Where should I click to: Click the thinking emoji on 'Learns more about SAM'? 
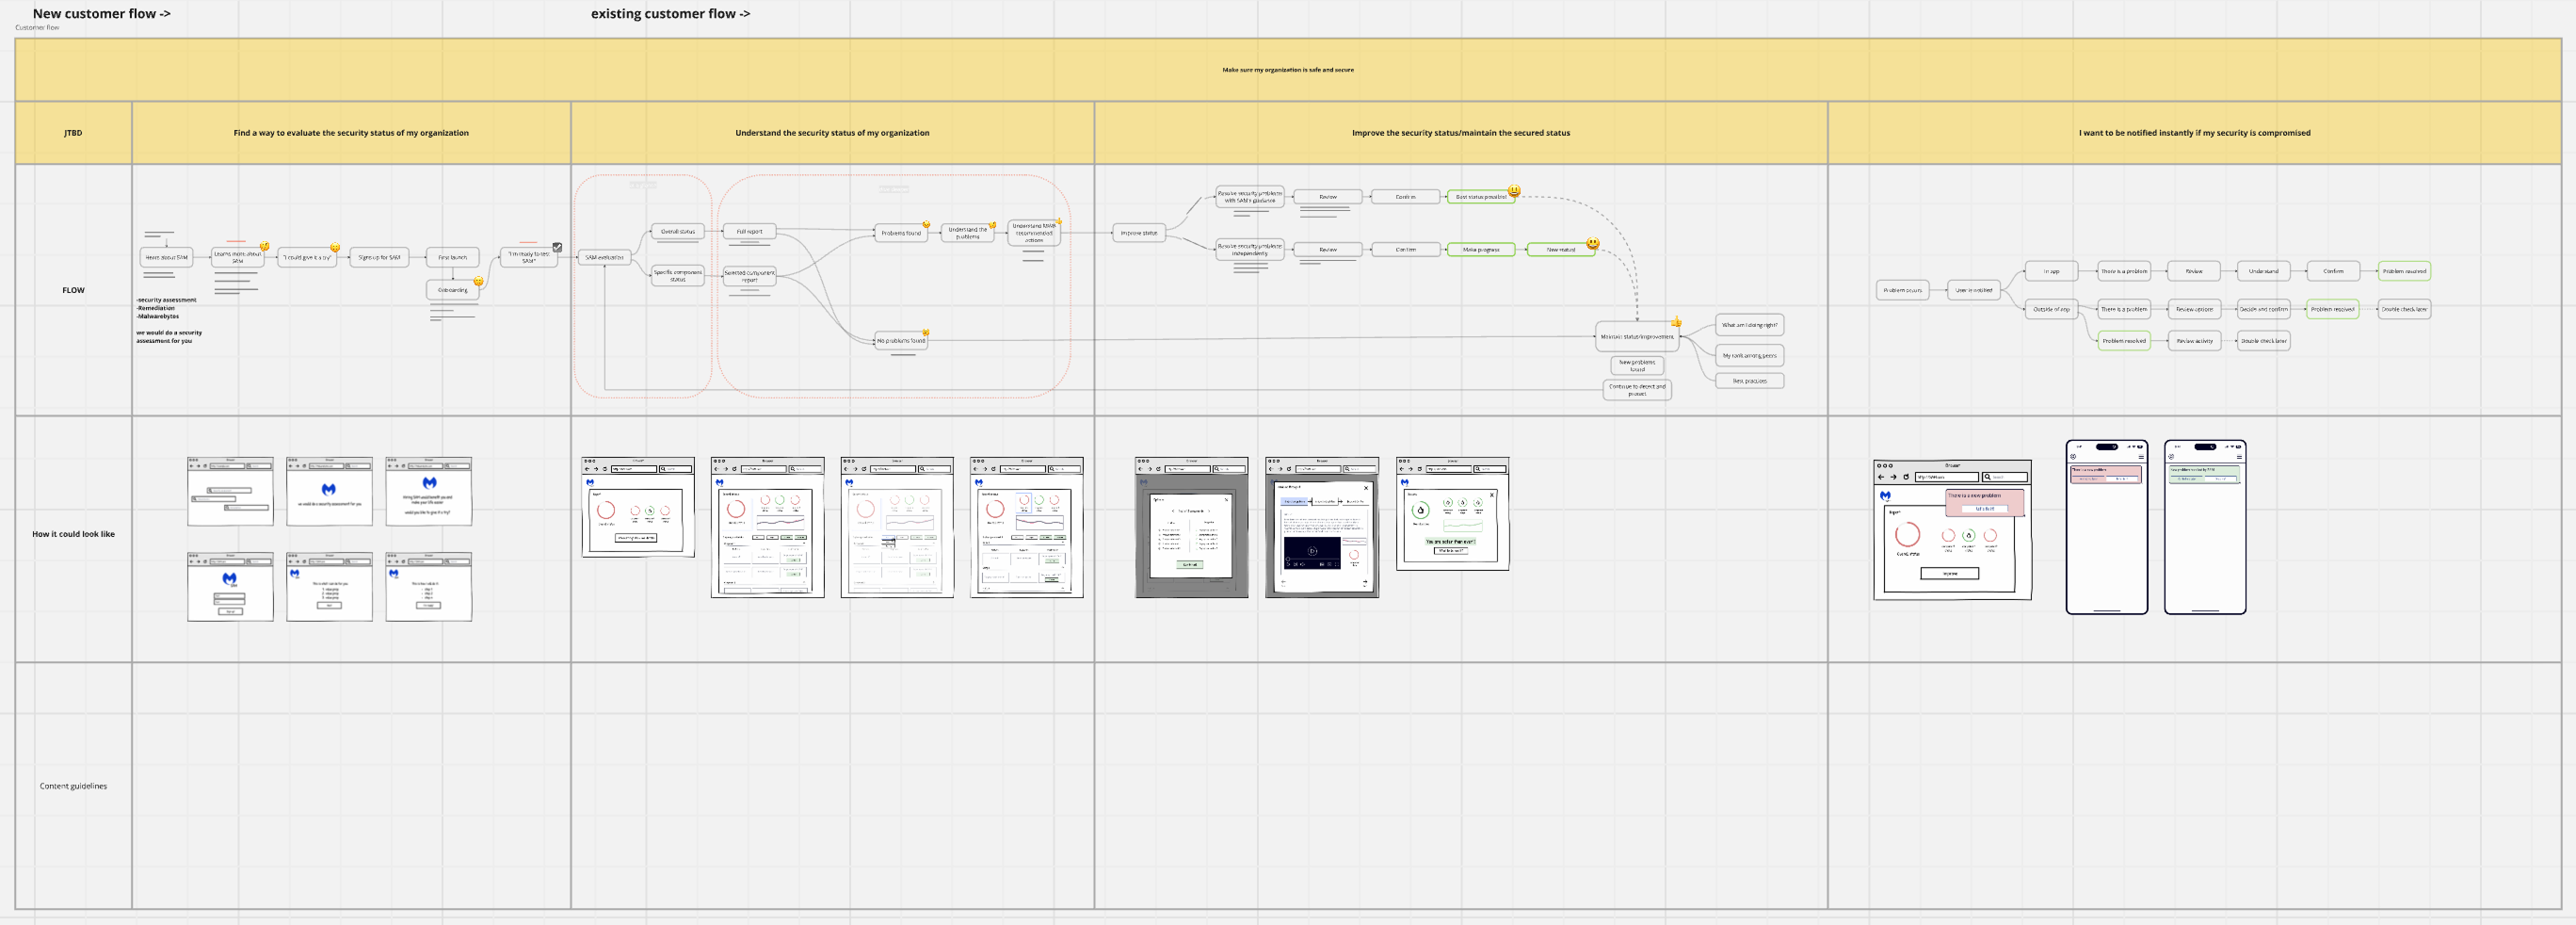[x=265, y=246]
